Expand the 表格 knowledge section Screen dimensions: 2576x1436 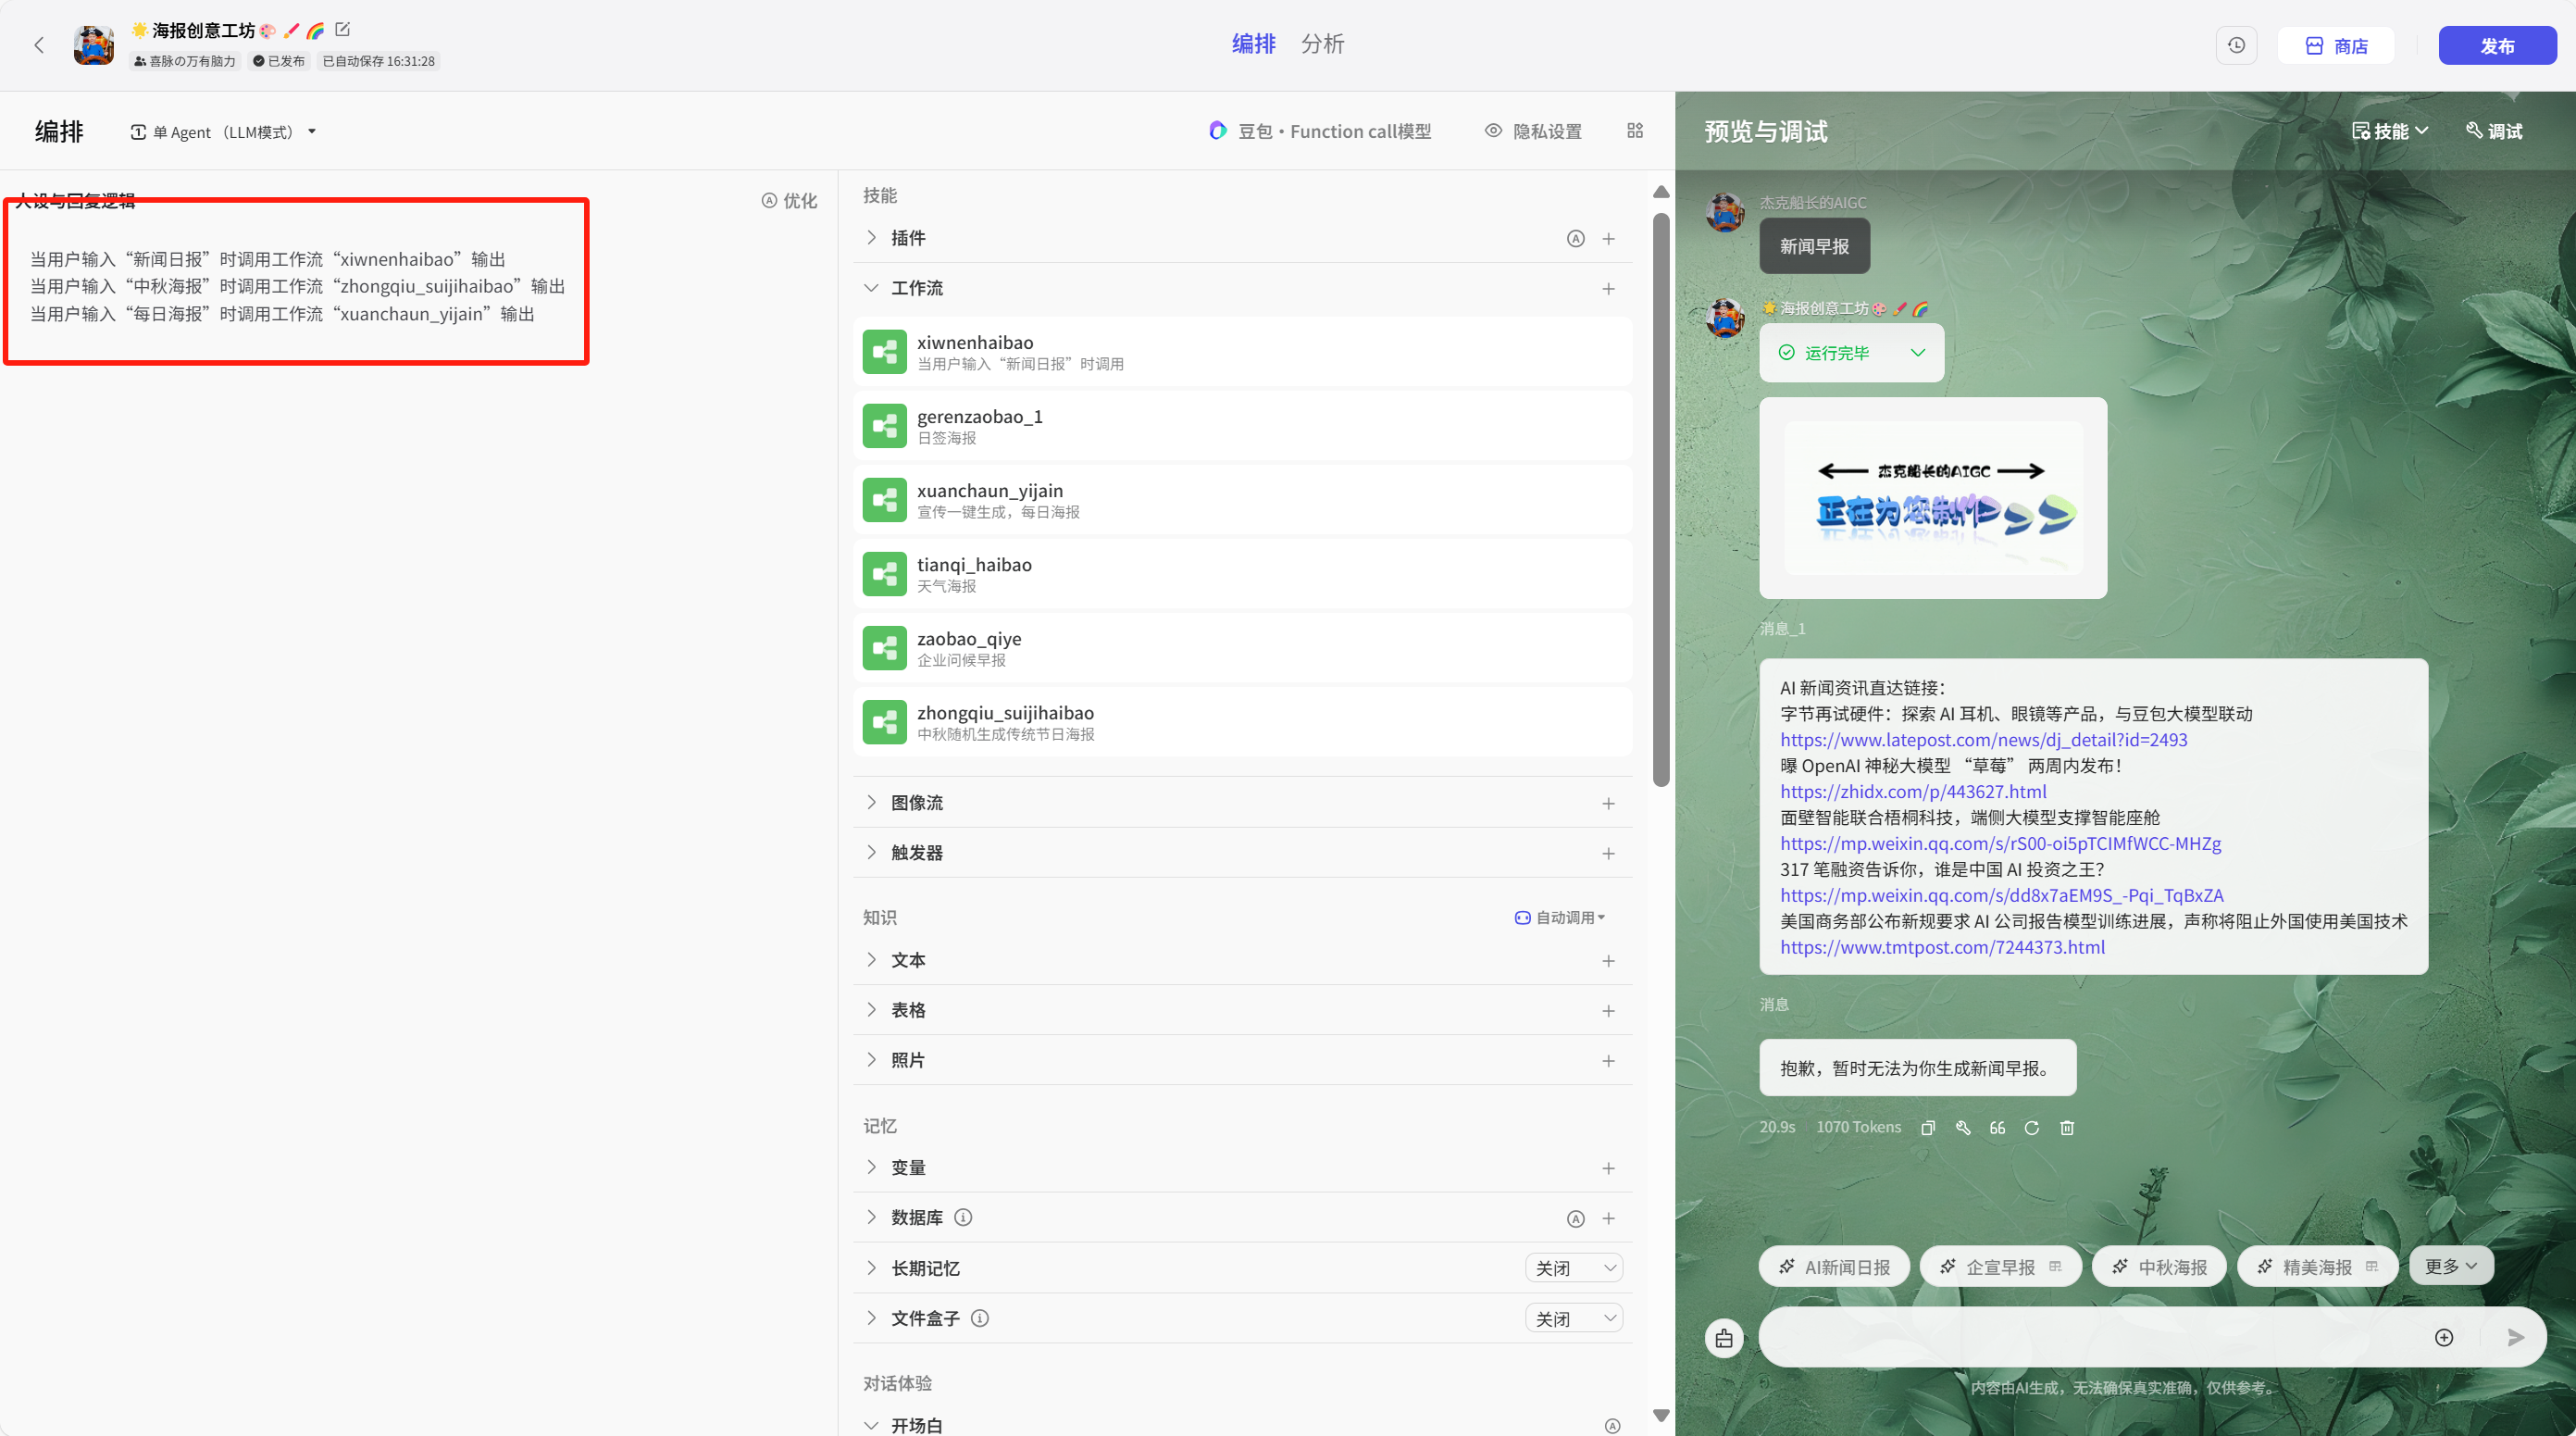(871, 1009)
